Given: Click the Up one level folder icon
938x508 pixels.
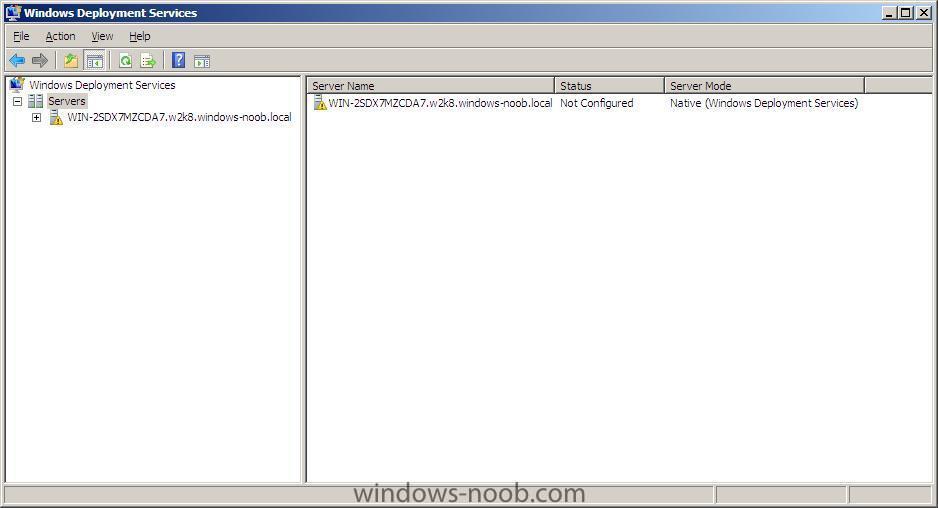Looking at the screenshot, I should (x=71, y=60).
